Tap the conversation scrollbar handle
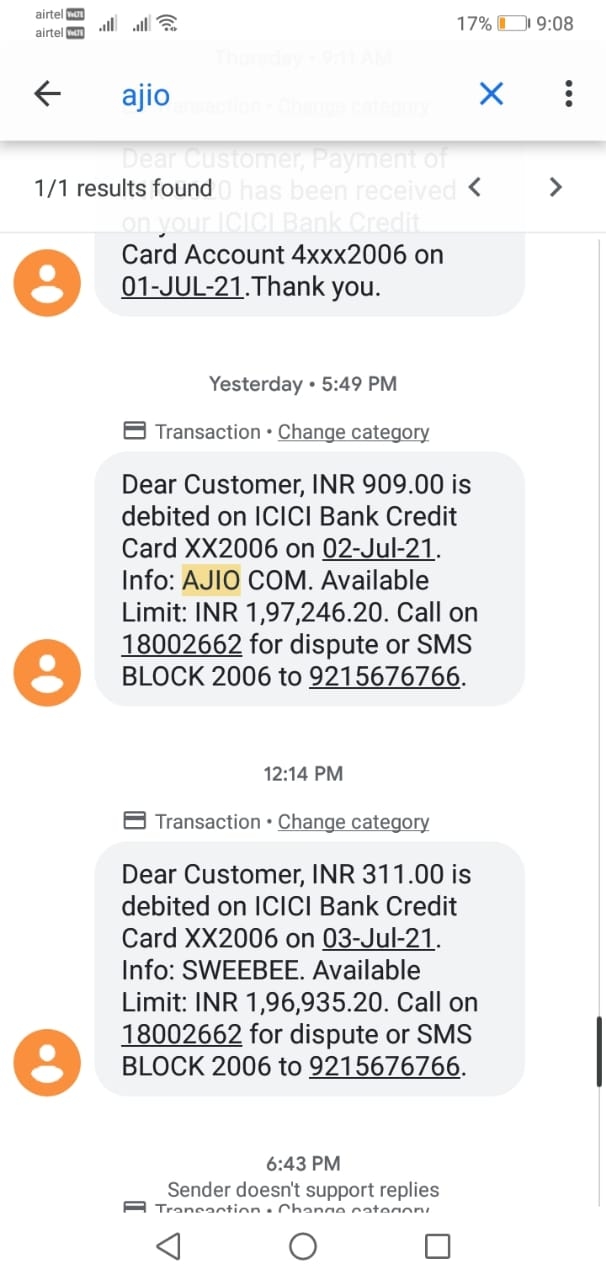This screenshot has width=606, height=1280. pos(599,1051)
